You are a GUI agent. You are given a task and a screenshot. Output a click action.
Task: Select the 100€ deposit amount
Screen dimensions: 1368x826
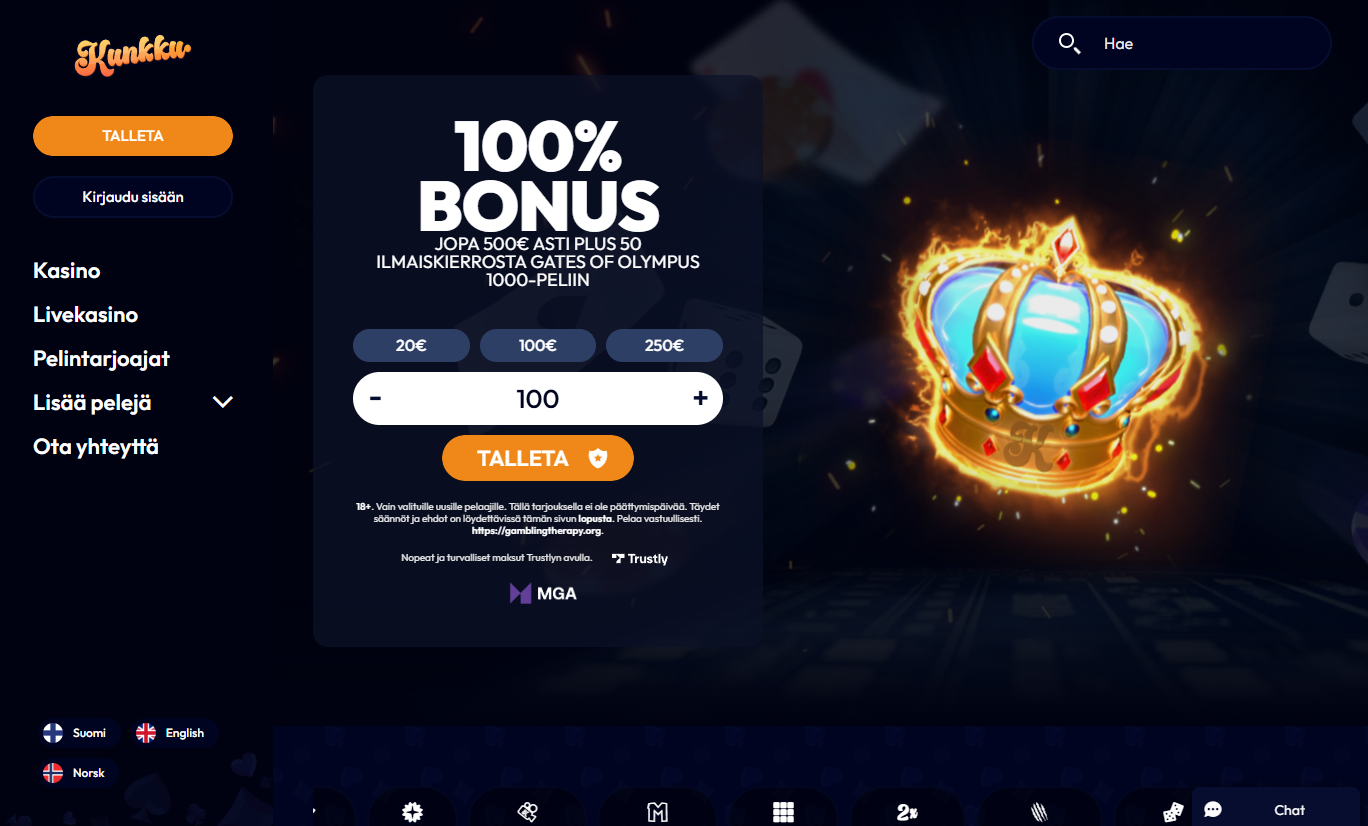538,345
